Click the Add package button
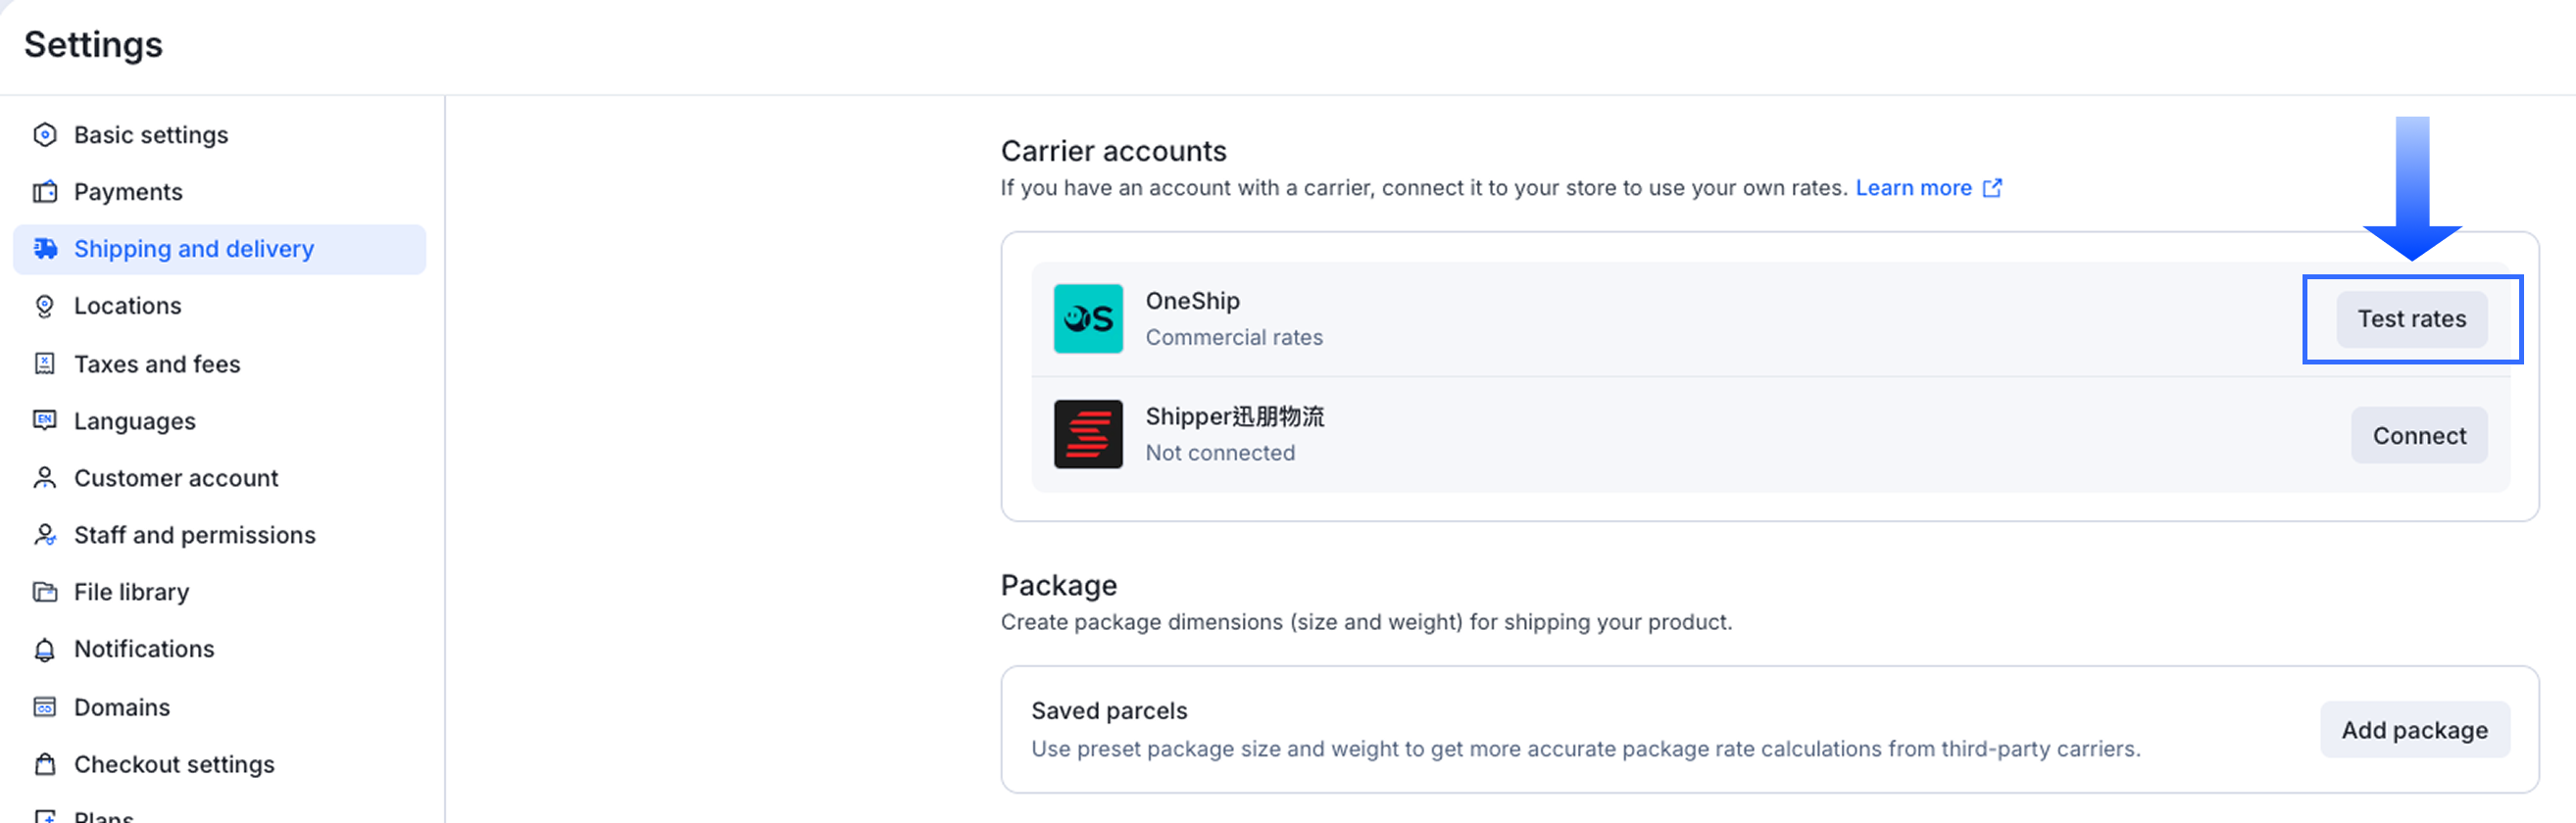This screenshot has height=823, width=2576. (x=2414, y=730)
